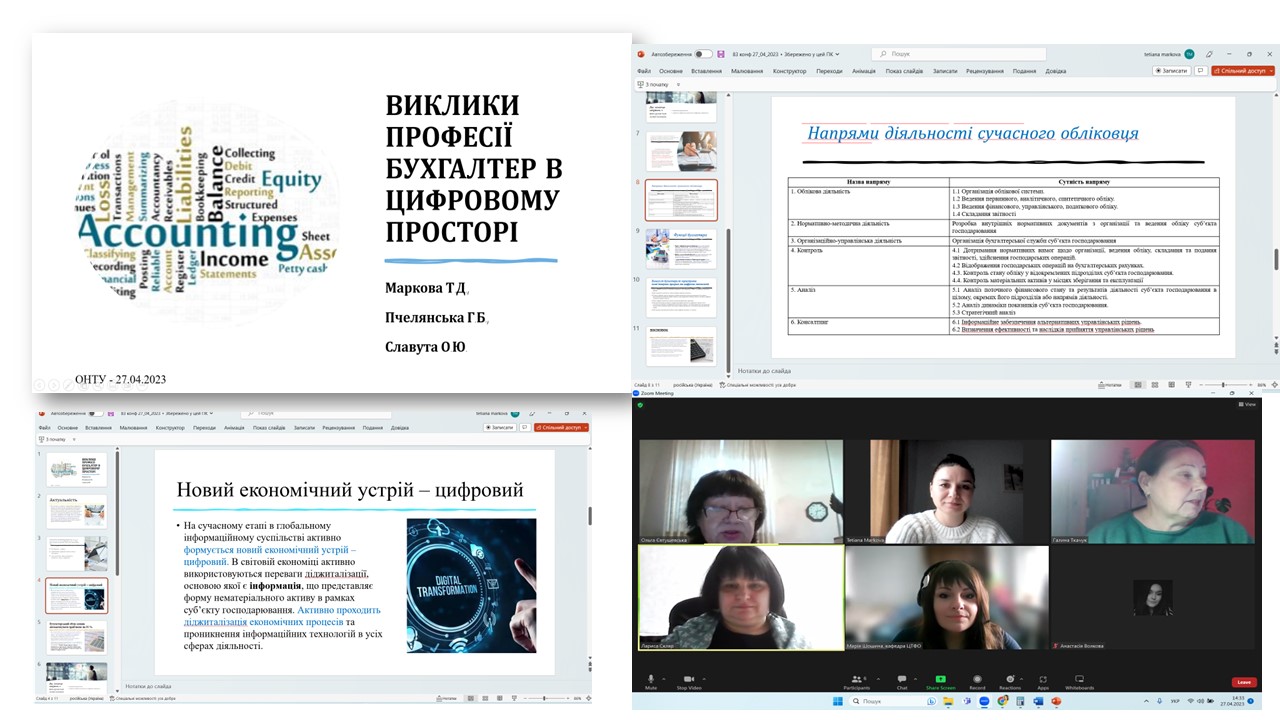The height and width of the screenshot is (720, 1280).
Task: Open Whiteboards in Zoom toolbar
Action: (x=1079, y=681)
